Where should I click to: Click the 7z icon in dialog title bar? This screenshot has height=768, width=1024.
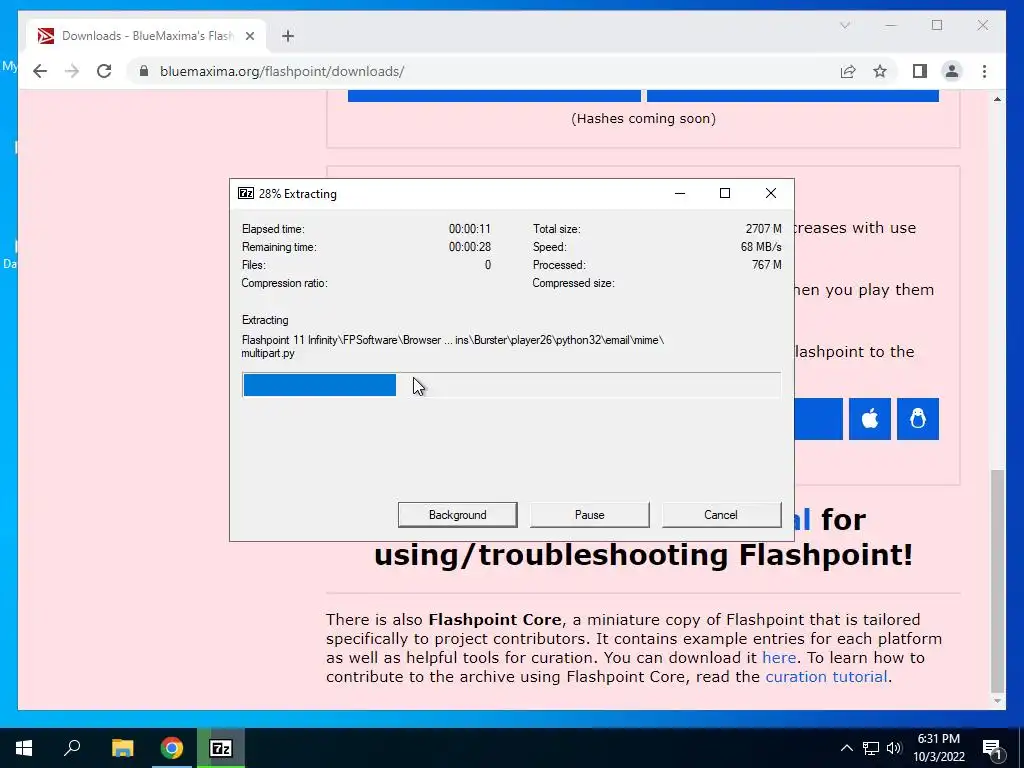coord(246,193)
